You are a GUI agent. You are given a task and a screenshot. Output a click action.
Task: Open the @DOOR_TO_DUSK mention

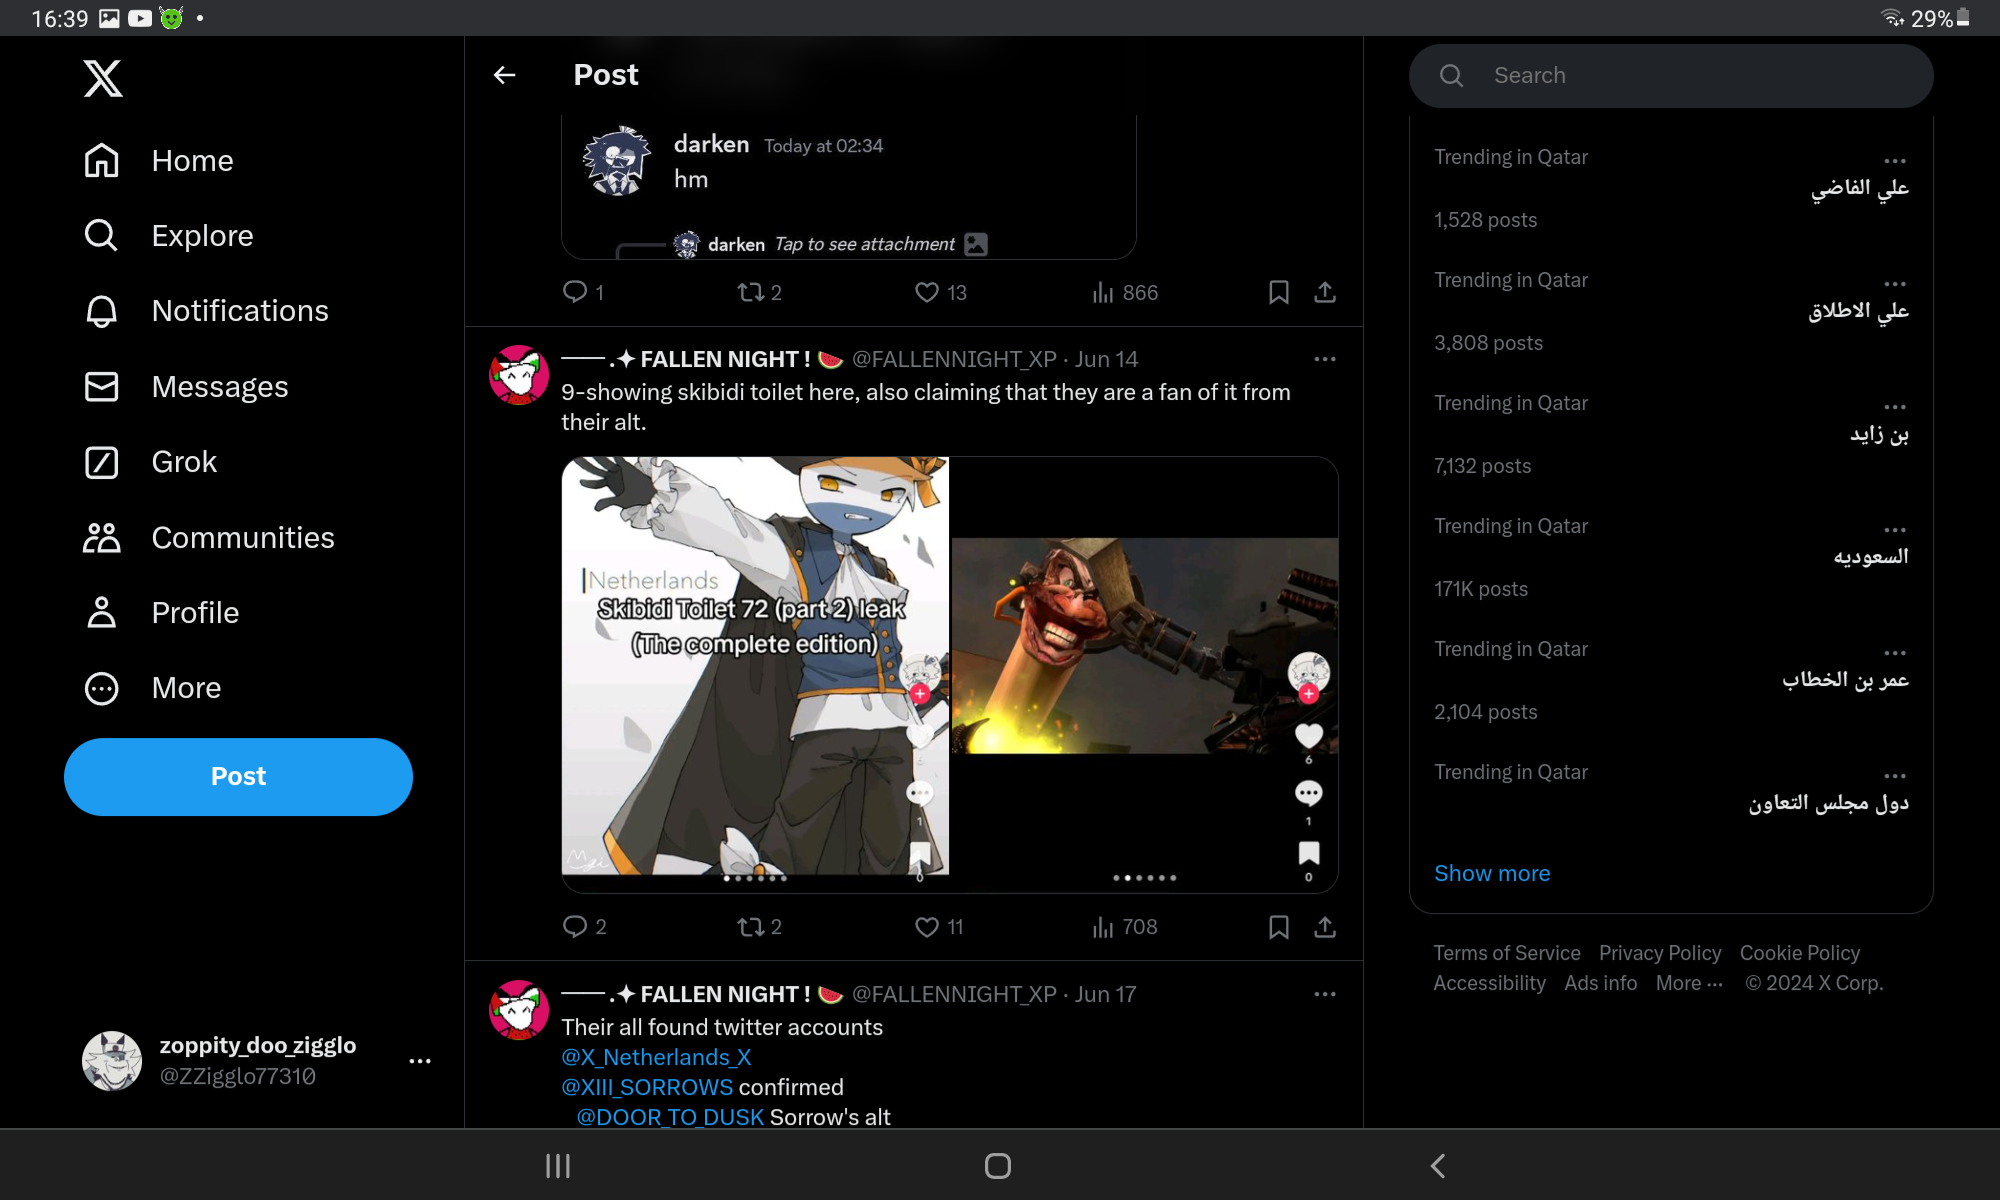click(x=670, y=1117)
